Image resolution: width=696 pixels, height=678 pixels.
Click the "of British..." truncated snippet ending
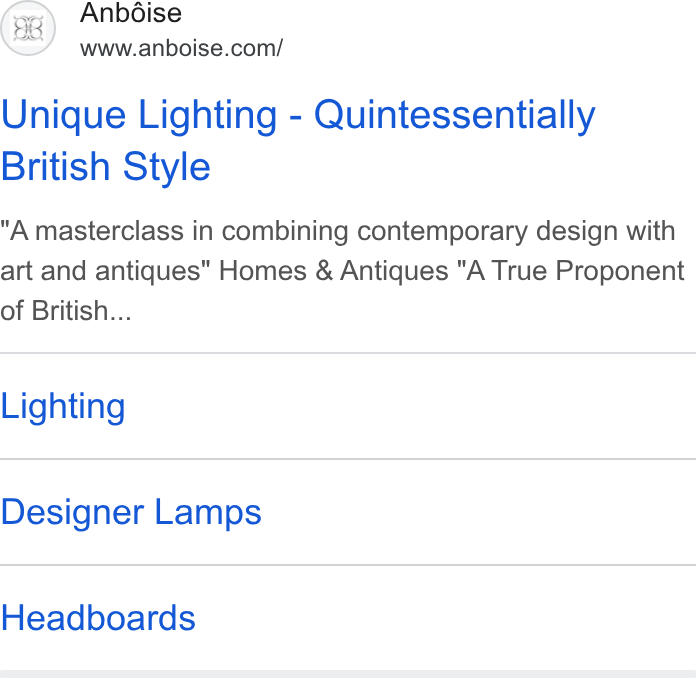pos(66,310)
